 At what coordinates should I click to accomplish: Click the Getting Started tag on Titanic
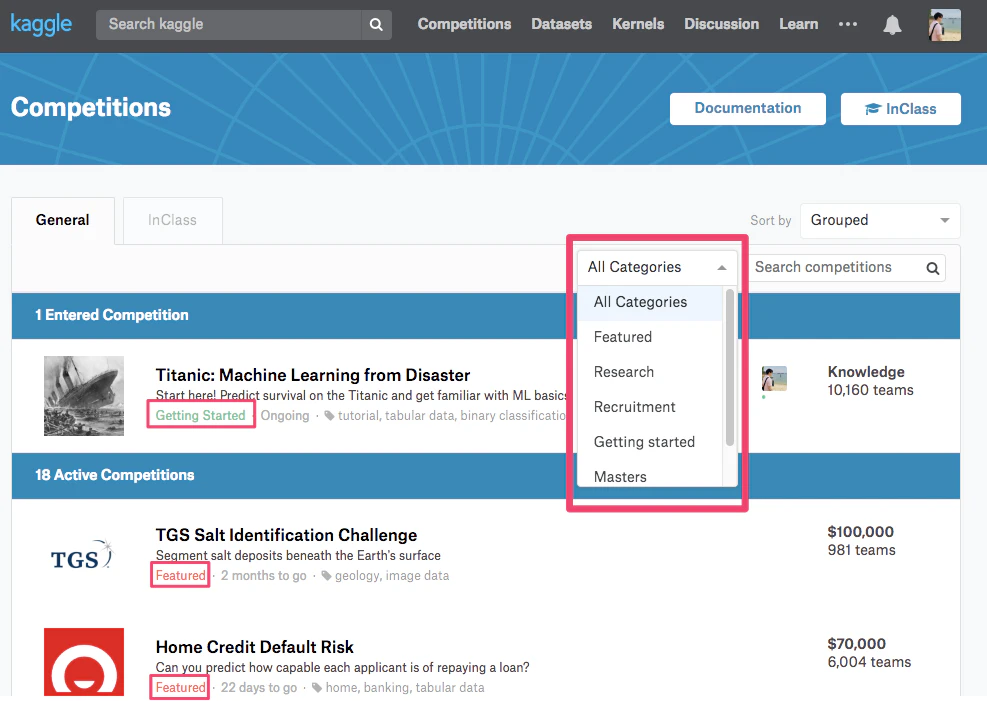(201, 415)
